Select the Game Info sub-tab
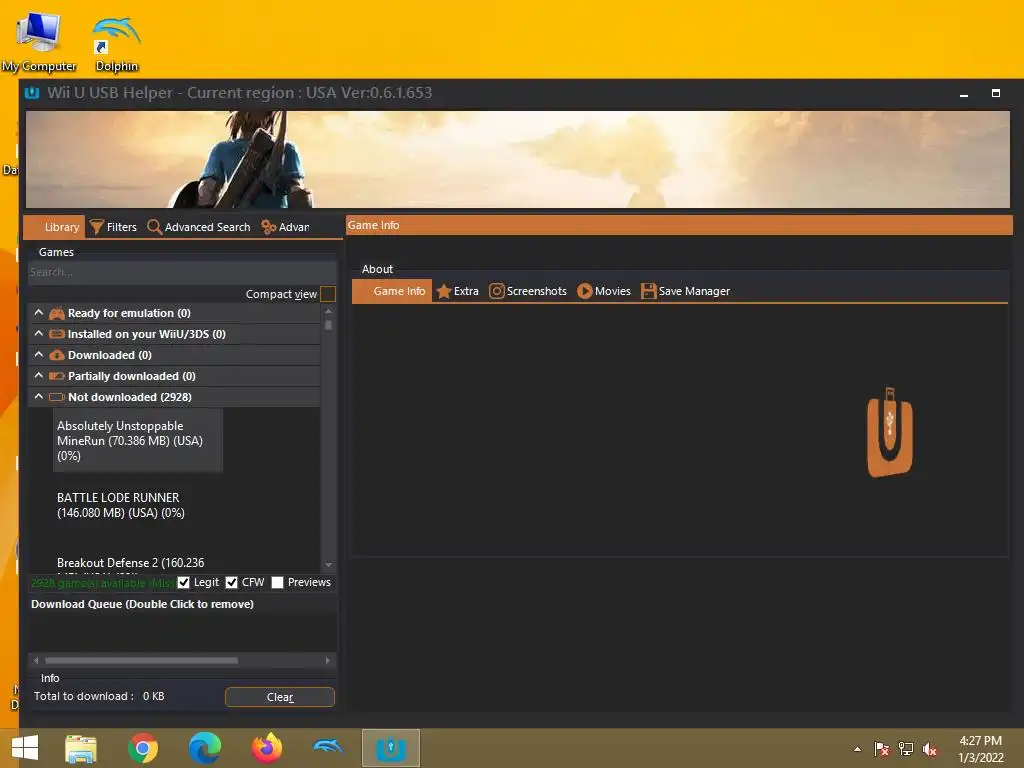Image resolution: width=1024 pixels, height=768 pixels. [392, 291]
